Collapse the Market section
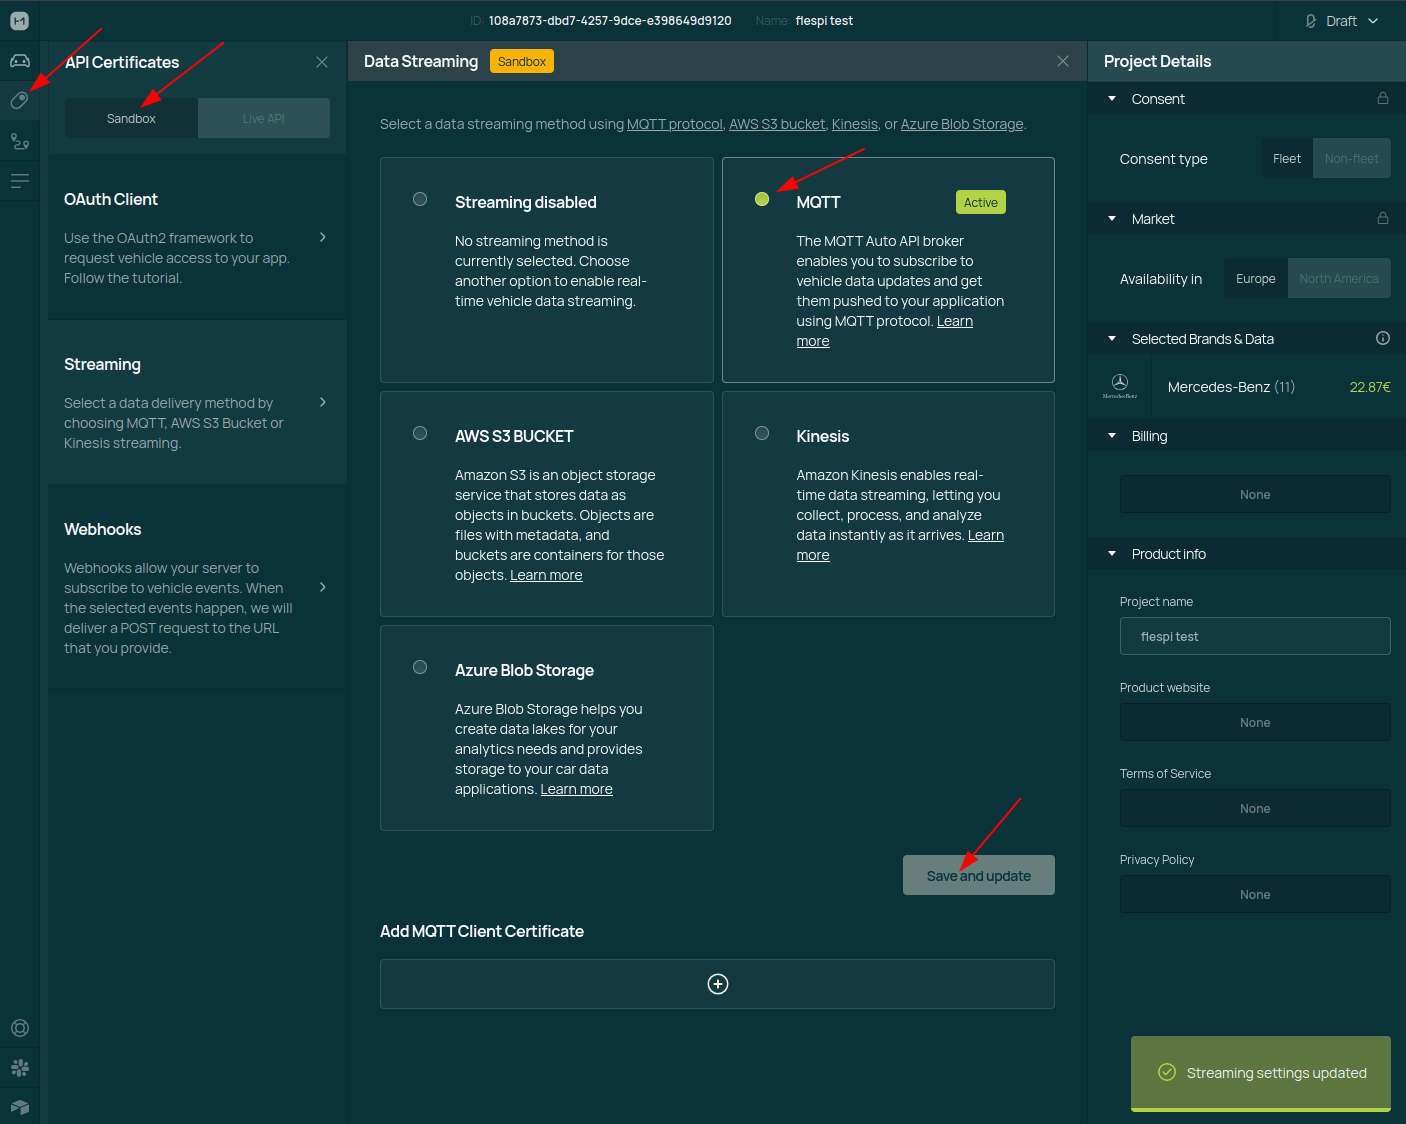The height and width of the screenshot is (1124, 1406). (1112, 218)
